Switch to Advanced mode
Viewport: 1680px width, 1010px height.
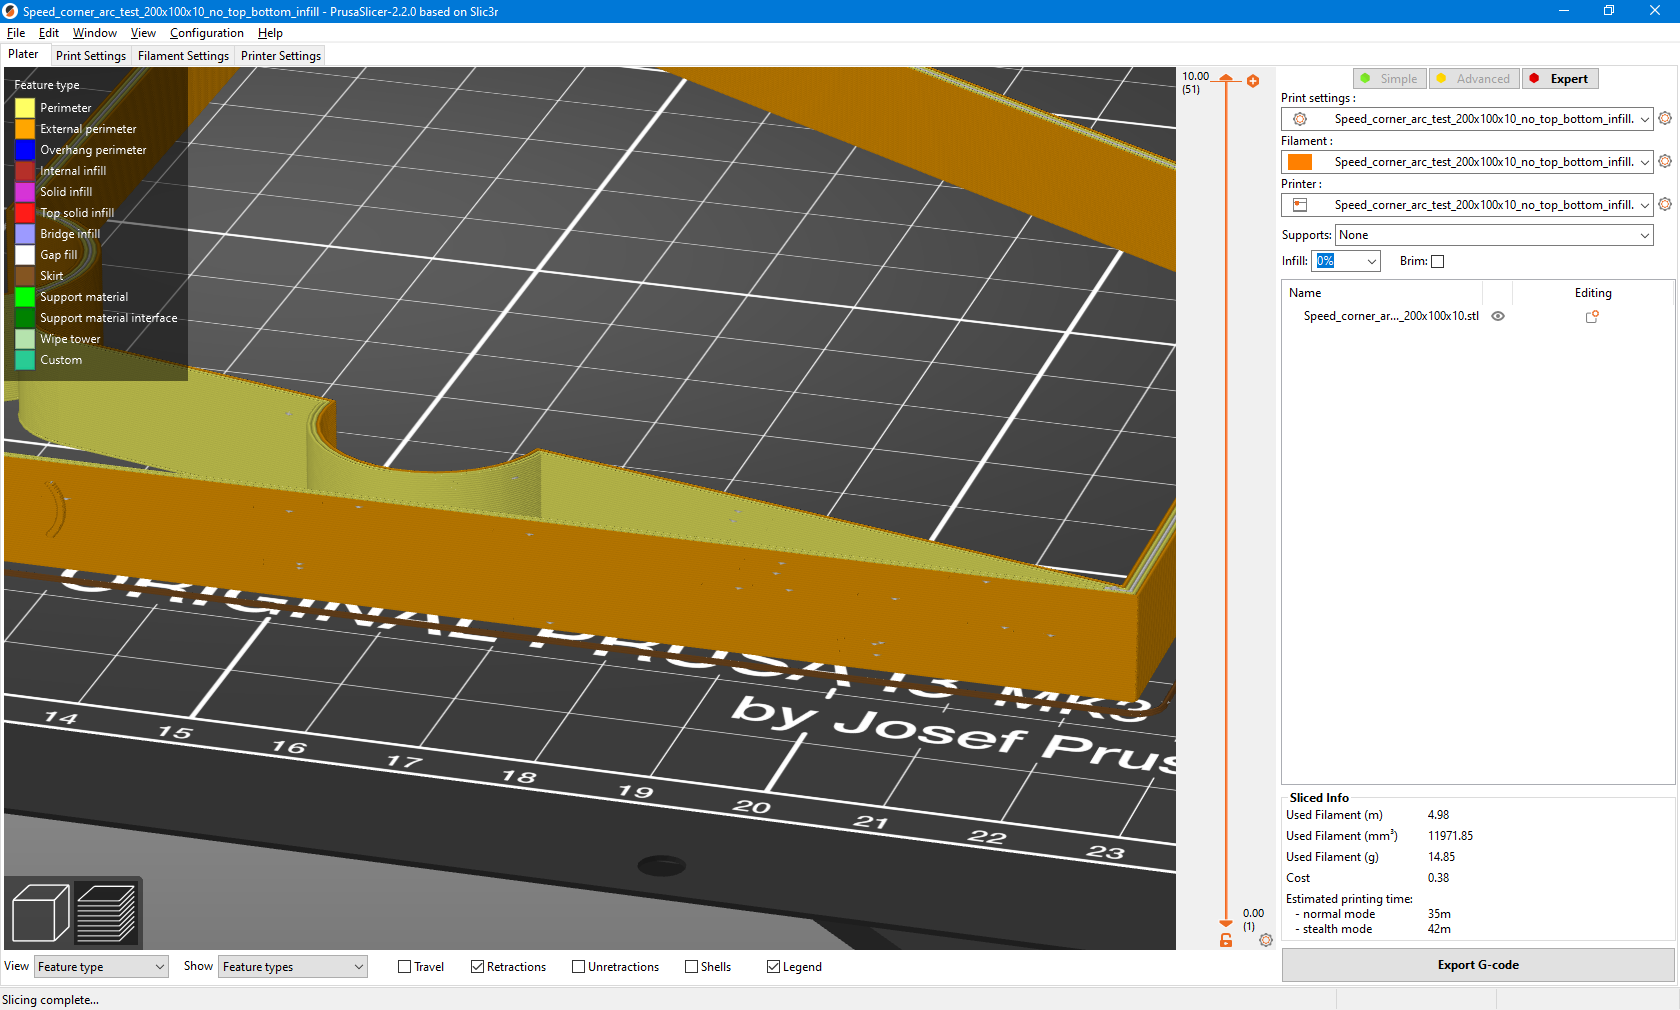[1474, 79]
